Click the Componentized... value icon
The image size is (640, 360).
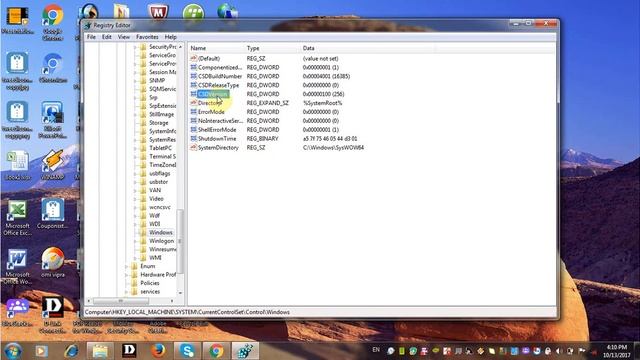pos(193,67)
